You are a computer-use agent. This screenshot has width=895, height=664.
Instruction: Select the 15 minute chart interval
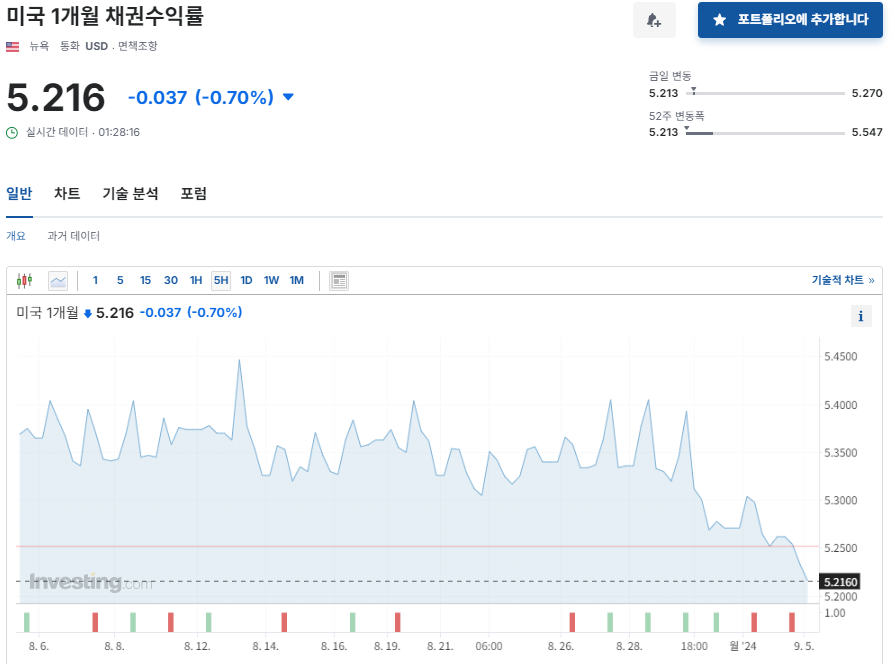145,281
